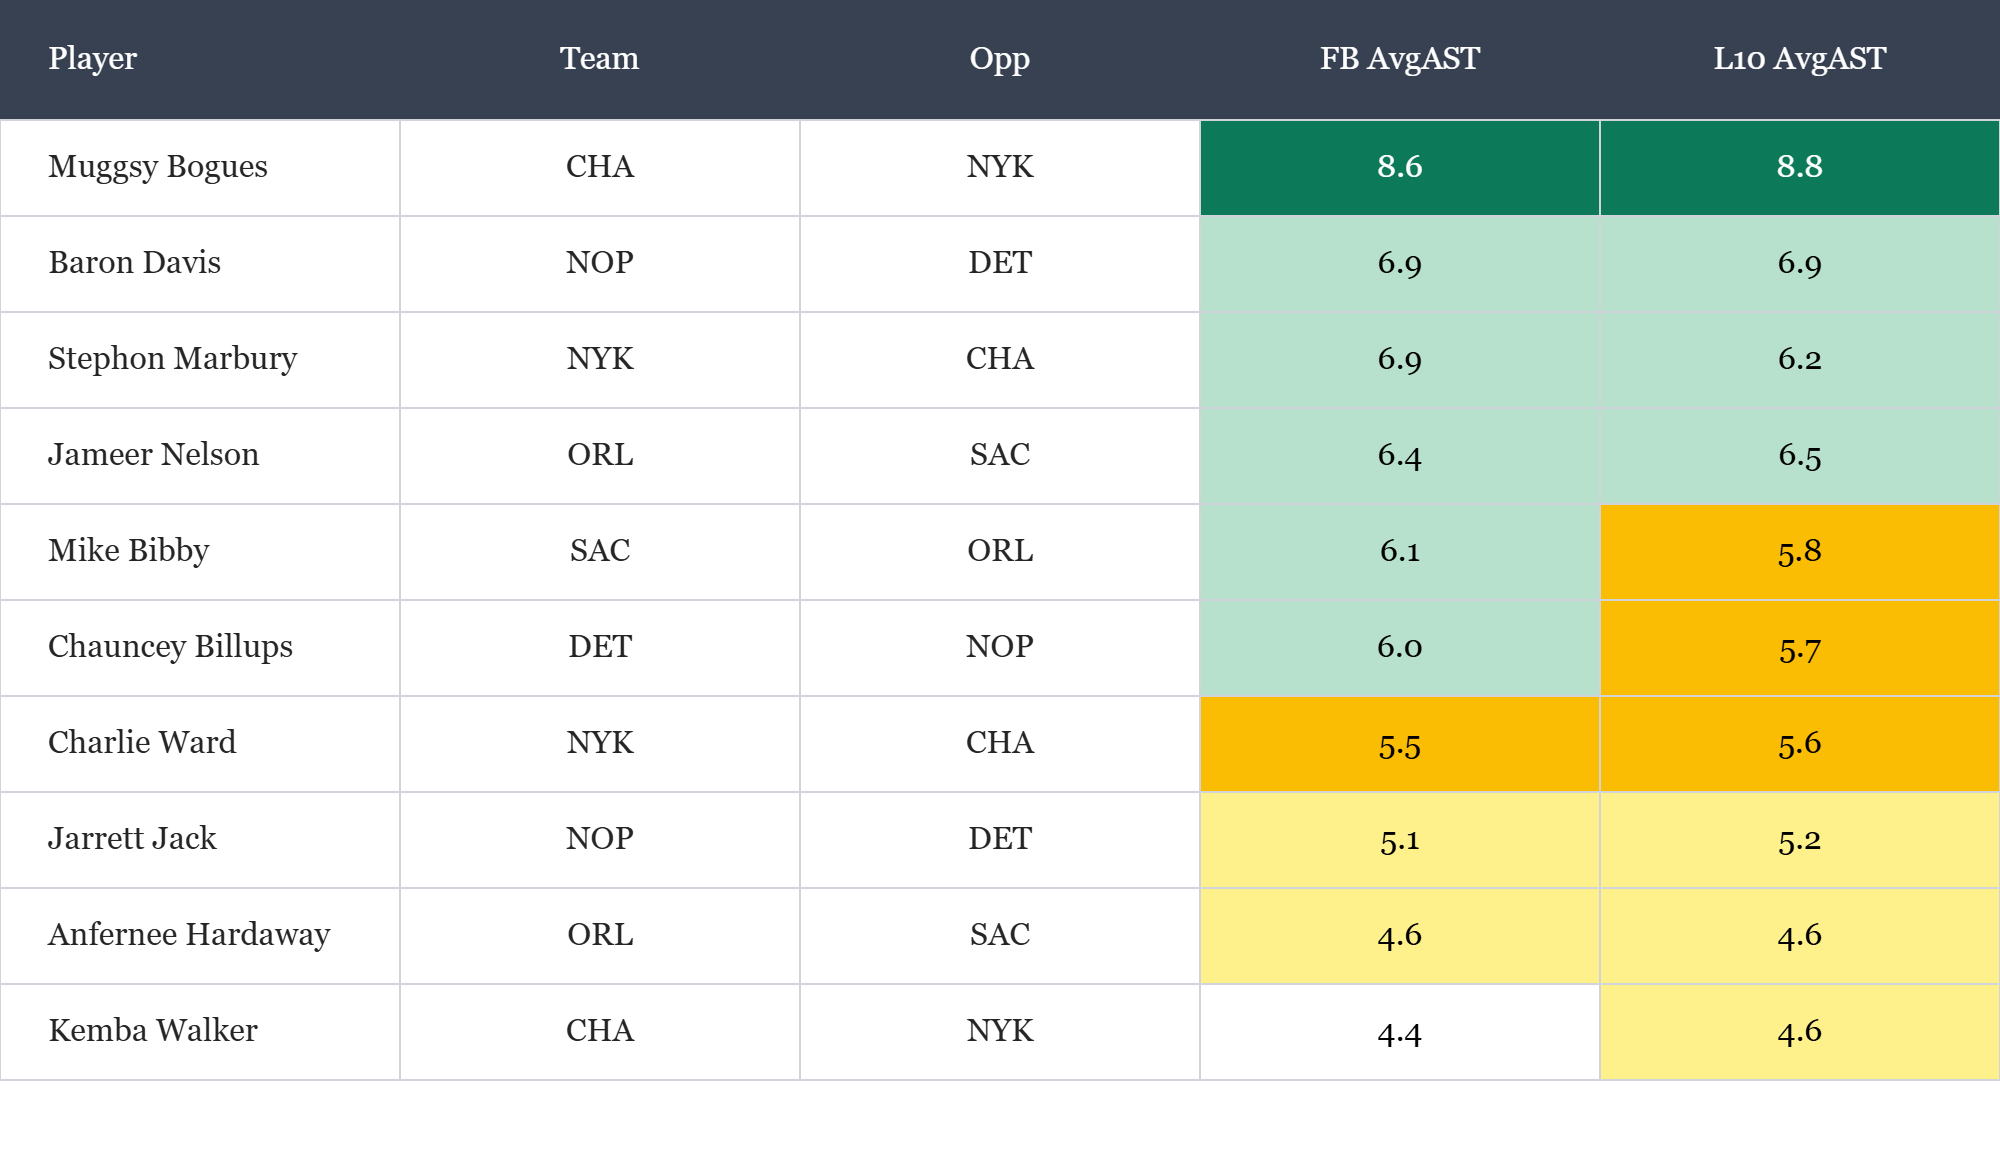2000x1176 pixels.
Task: Click the L10 AvgAST column header
Action: (x=1799, y=59)
